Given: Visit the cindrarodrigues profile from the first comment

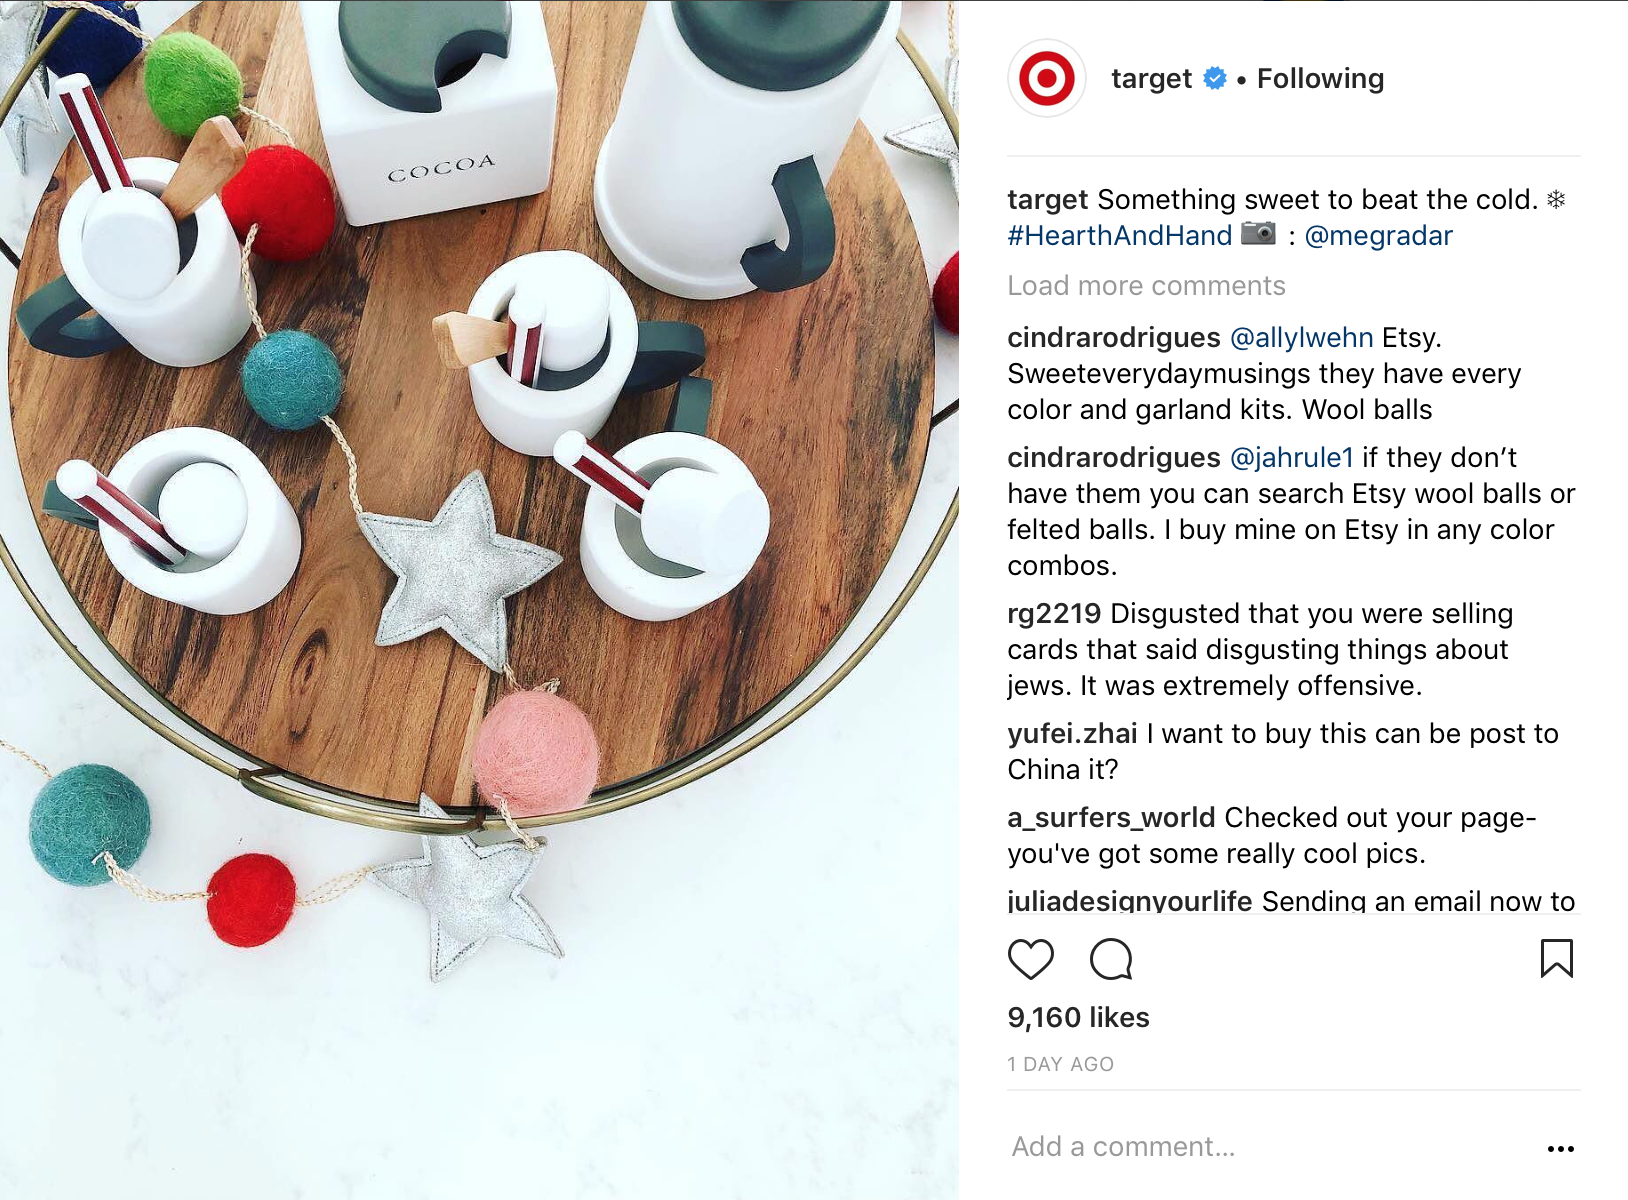Looking at the screenshot, I should point(1114,338).
